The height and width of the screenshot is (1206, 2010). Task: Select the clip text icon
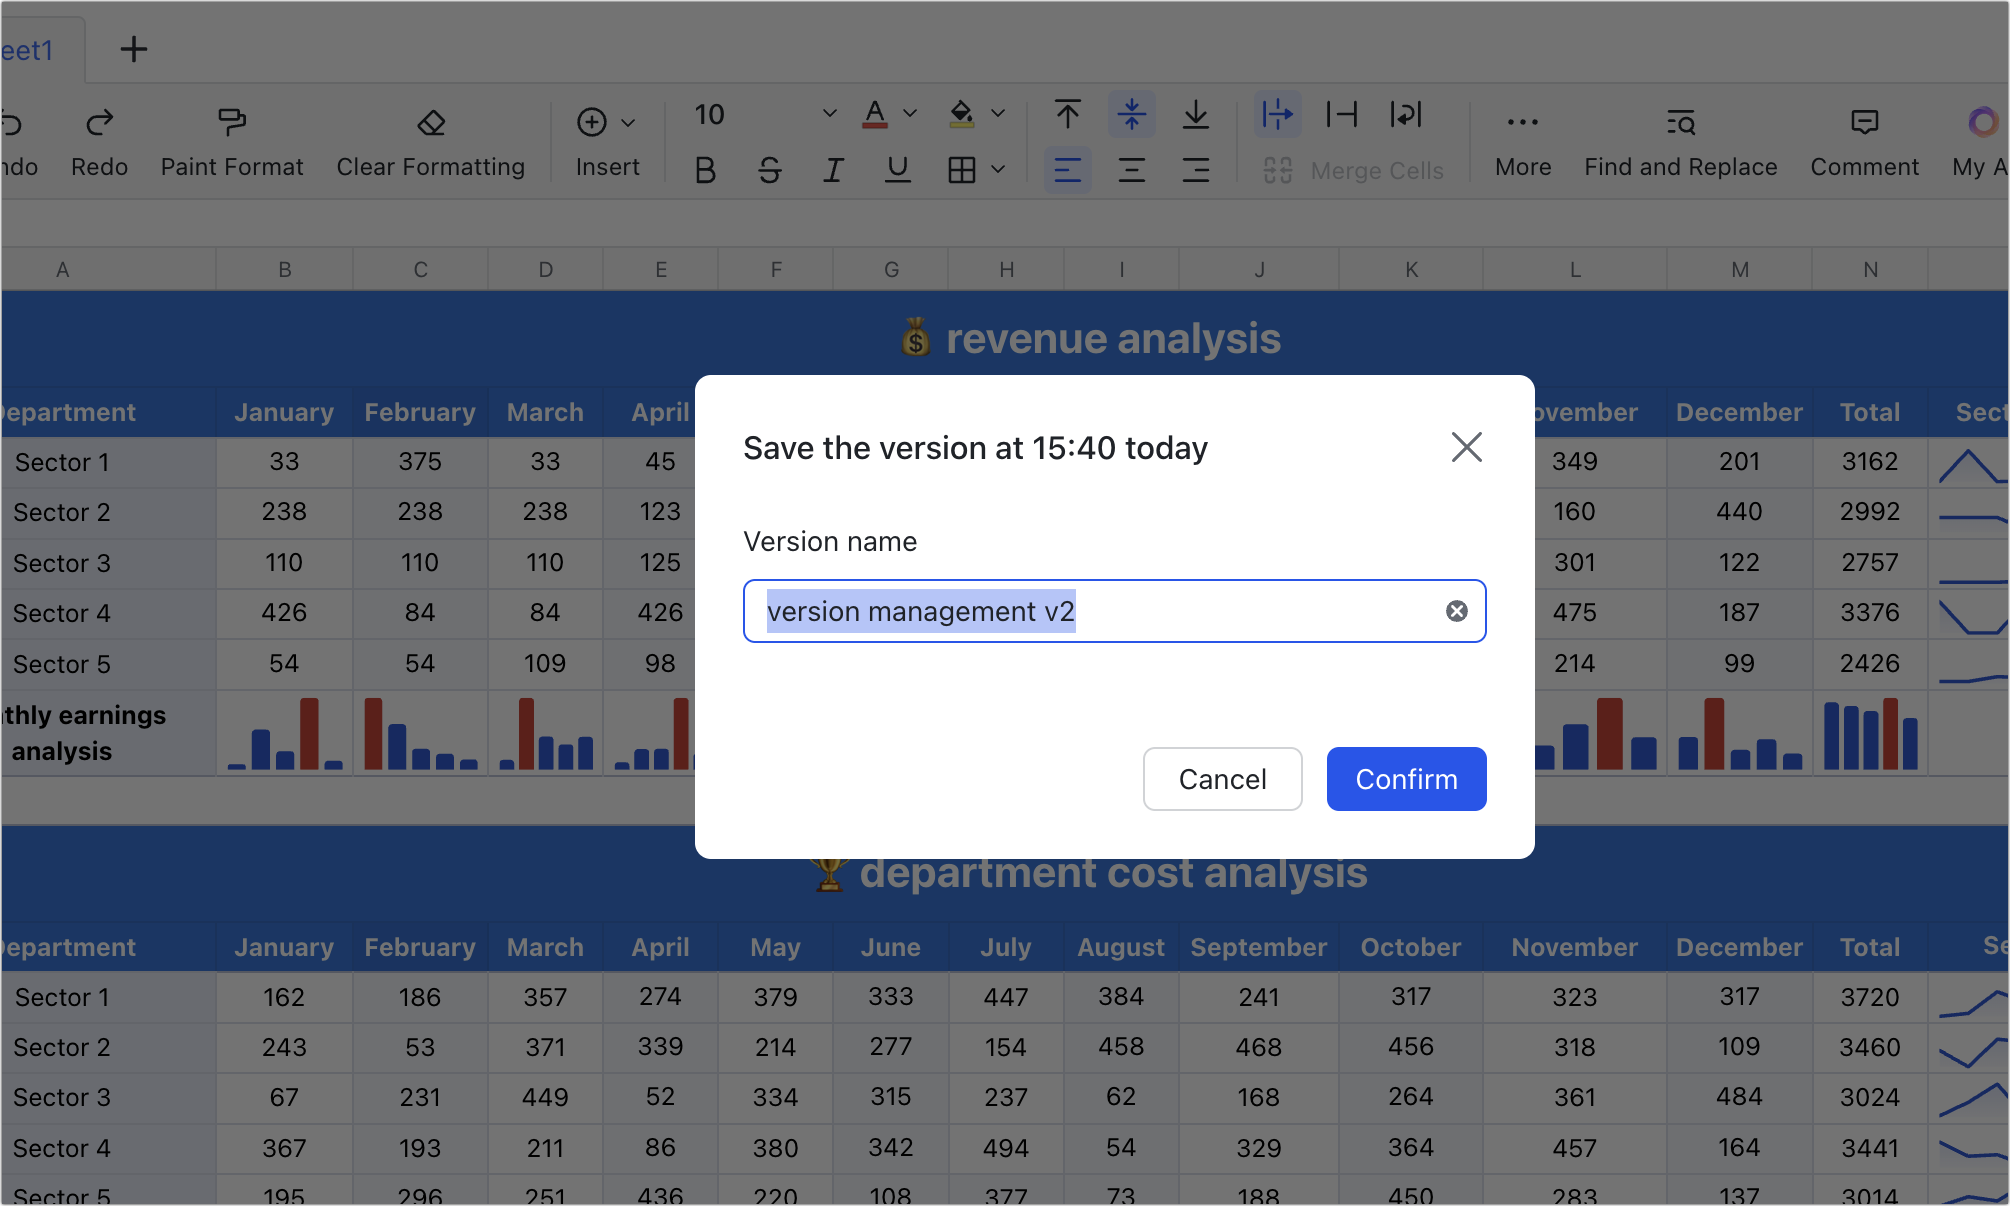point(1342,114)
